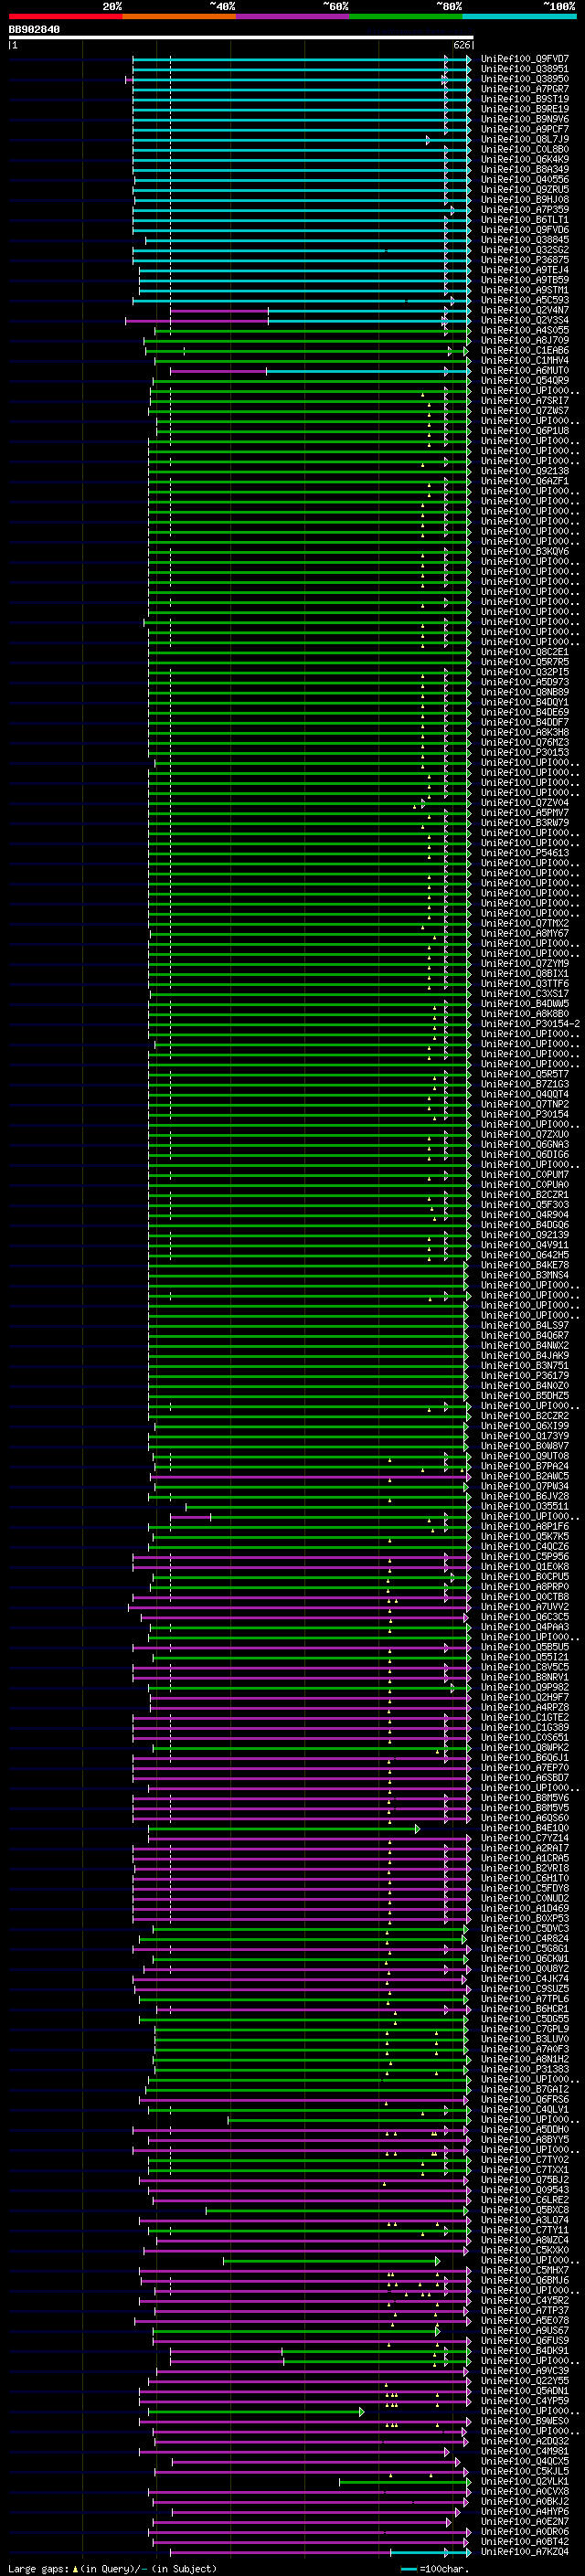Image resolution: width=585 pixels, height=2576 pixels.
Task: Select the UniRef100_A4S055 label
Action: 525,331
